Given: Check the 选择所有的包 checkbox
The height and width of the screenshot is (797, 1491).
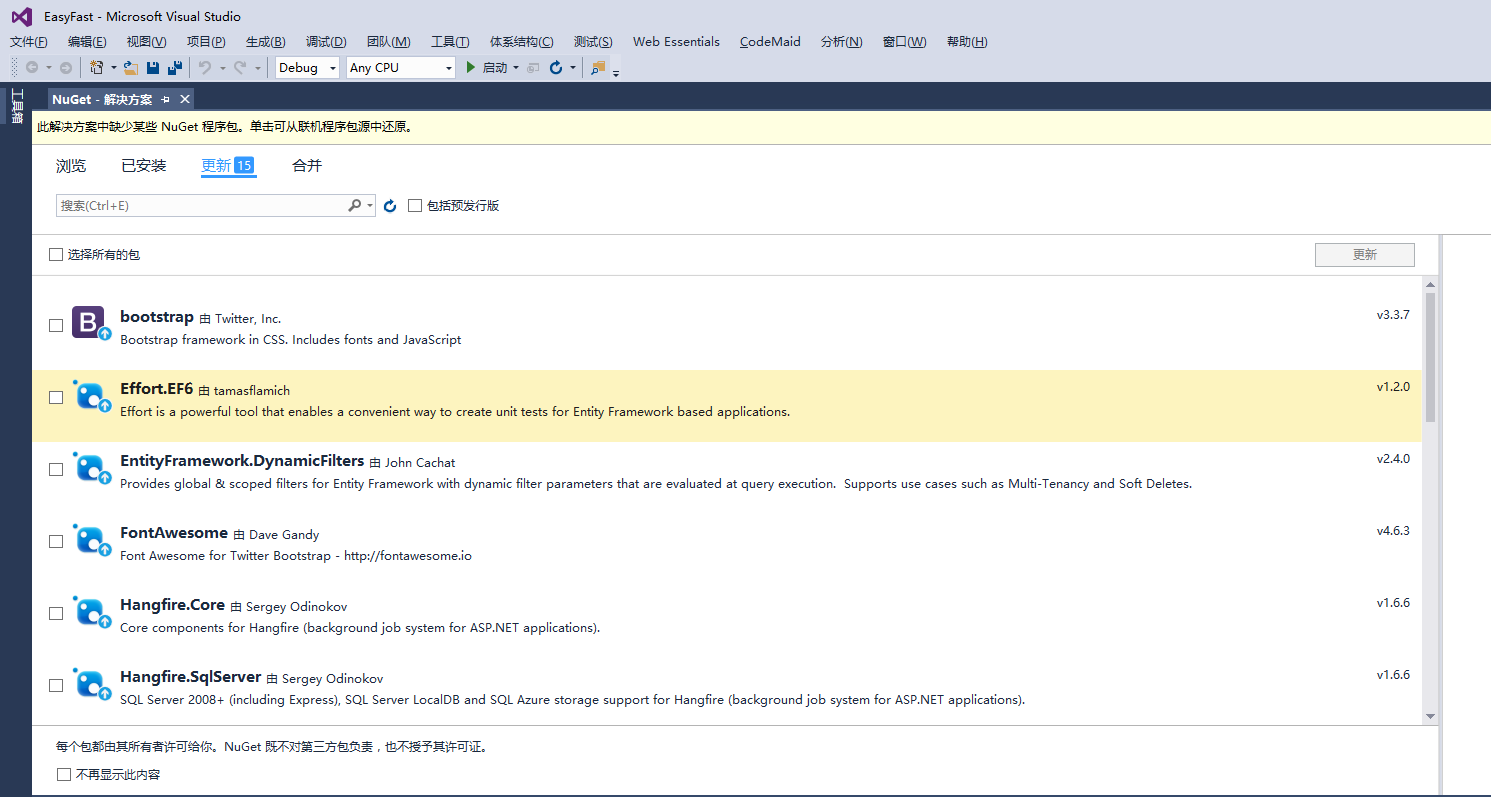Looking at the screenshot, I should (x=56, y=255).
